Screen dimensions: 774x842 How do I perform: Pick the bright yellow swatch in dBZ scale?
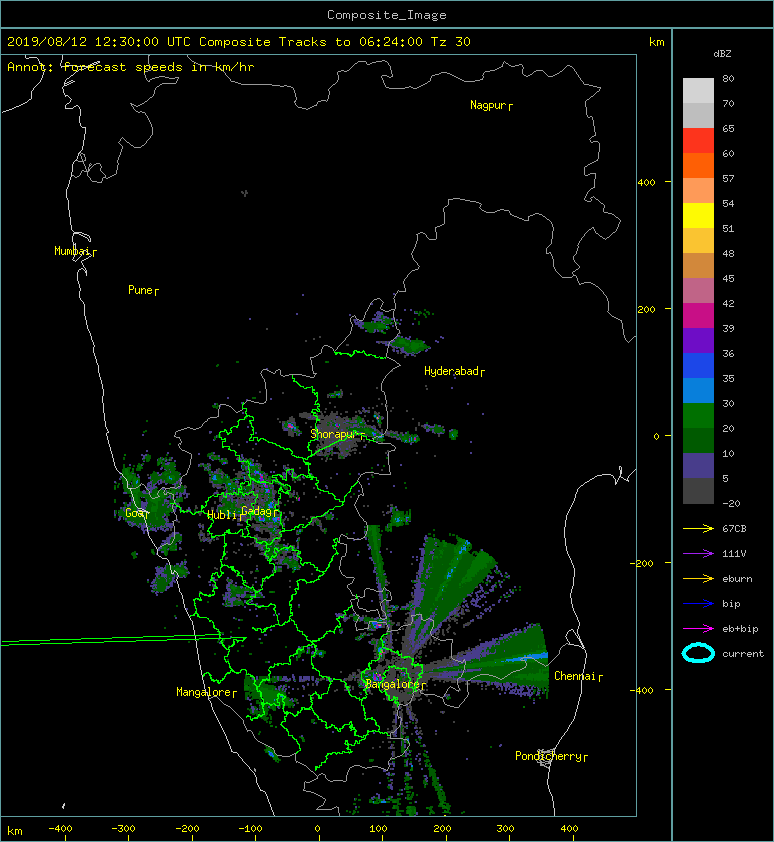click(698, 216)
